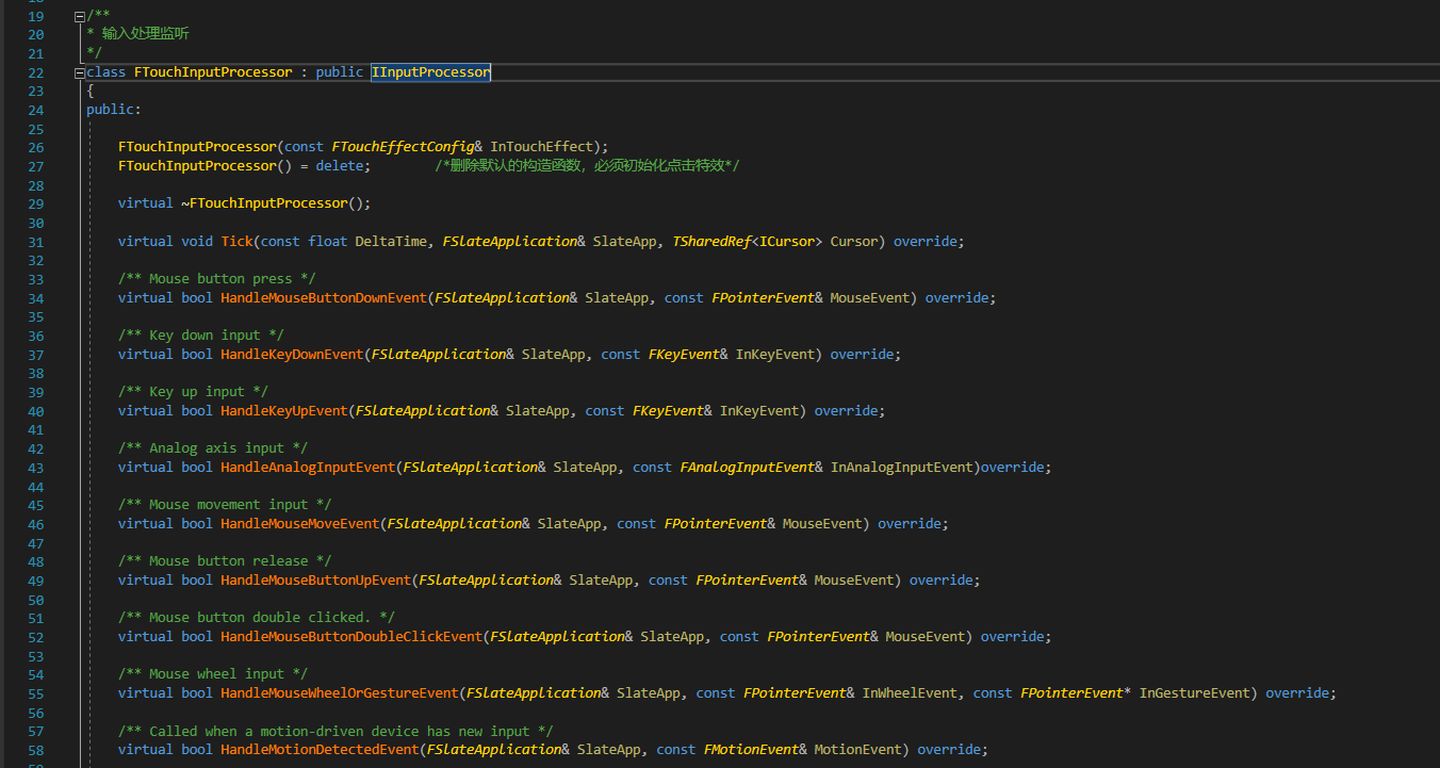This screenshot has height=768, width=1440.
Task: Click the Tick function name
Action: click(x=237, y=241)
